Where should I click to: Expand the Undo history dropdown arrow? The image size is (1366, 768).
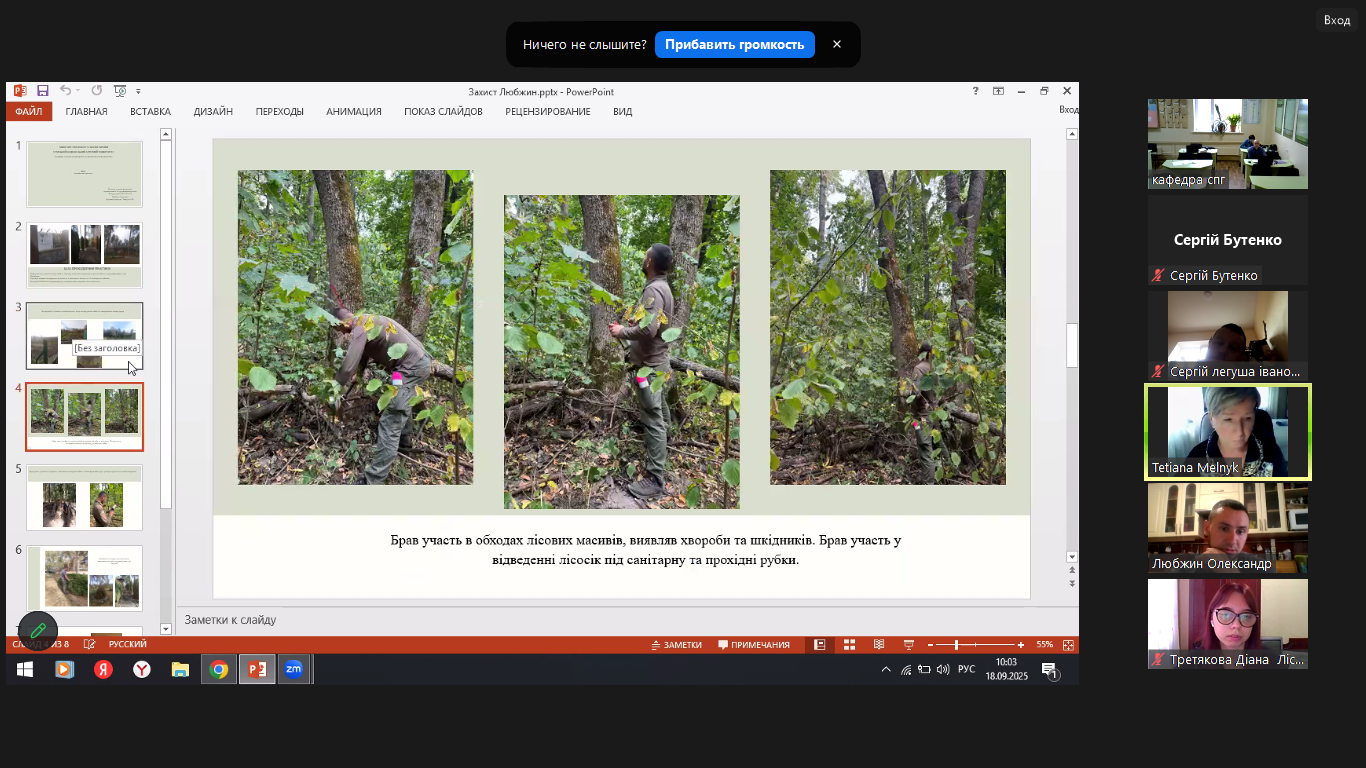pos(77,91)
